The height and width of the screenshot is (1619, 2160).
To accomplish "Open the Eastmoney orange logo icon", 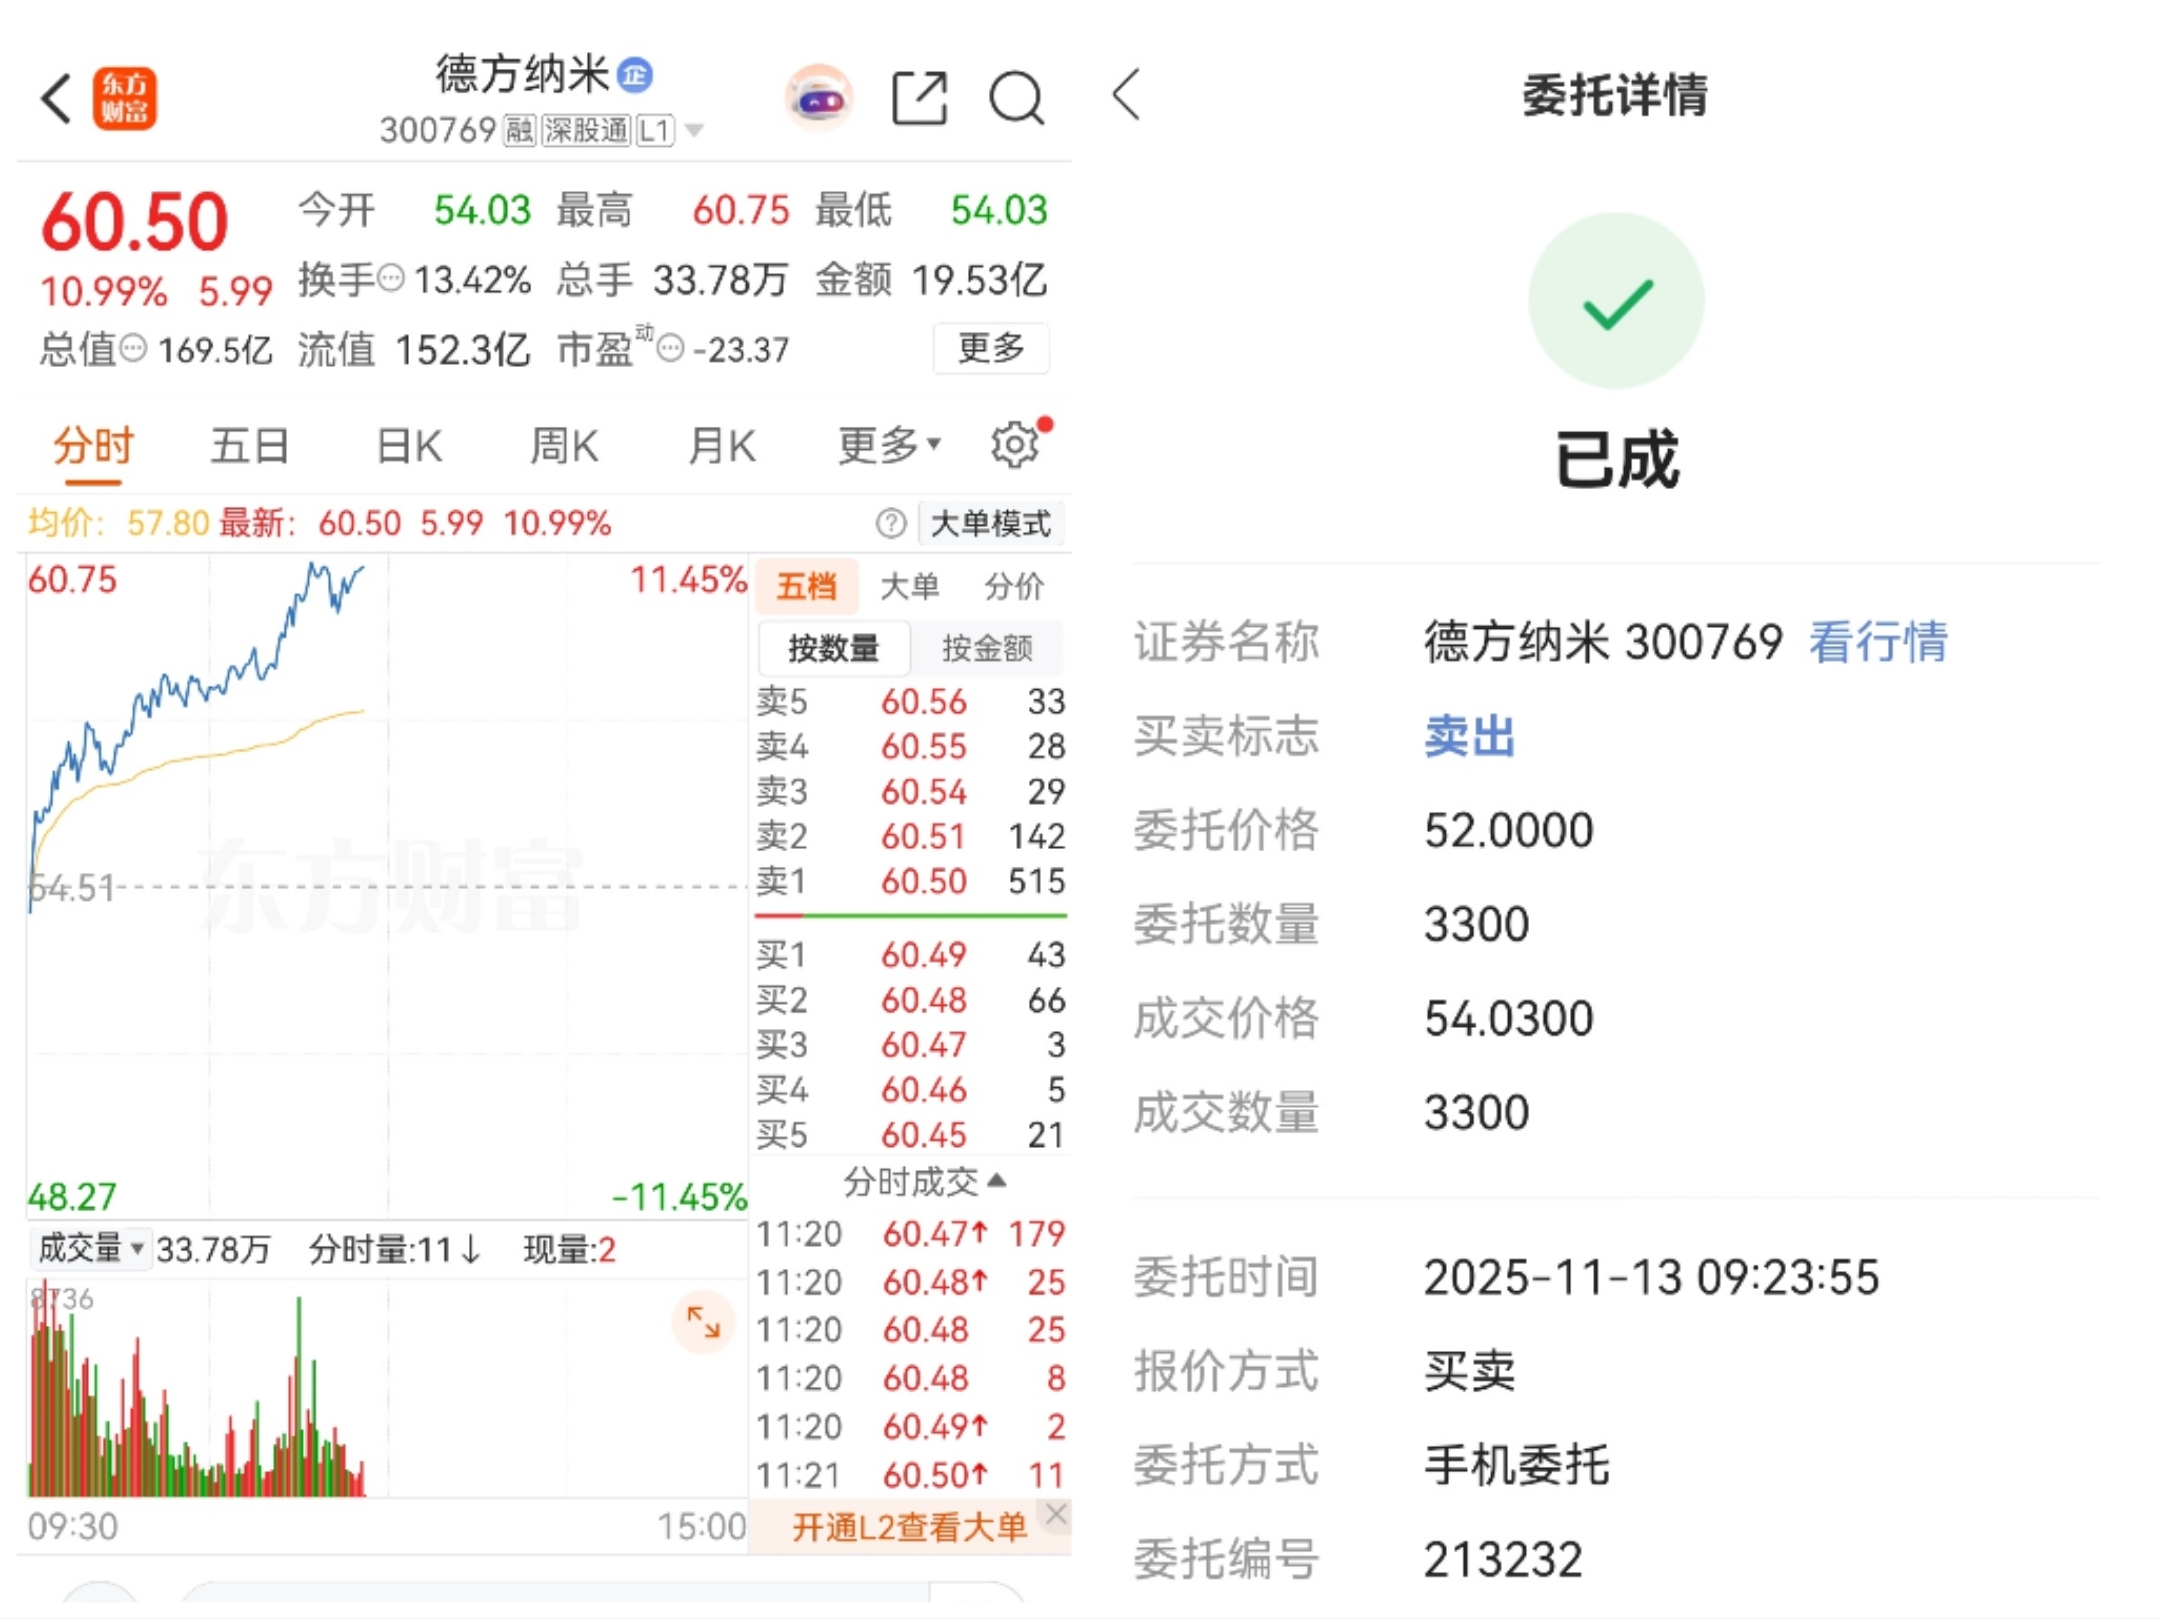I will click(x=125, y=99).
